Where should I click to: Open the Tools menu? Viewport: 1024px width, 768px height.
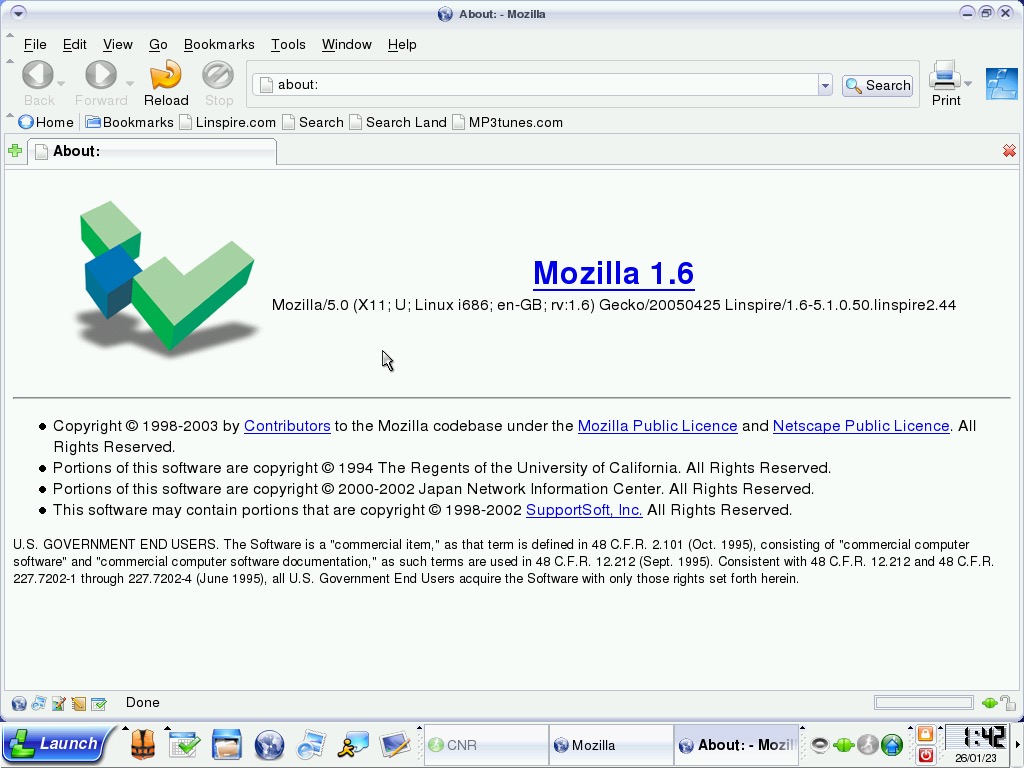click(288, 44)
